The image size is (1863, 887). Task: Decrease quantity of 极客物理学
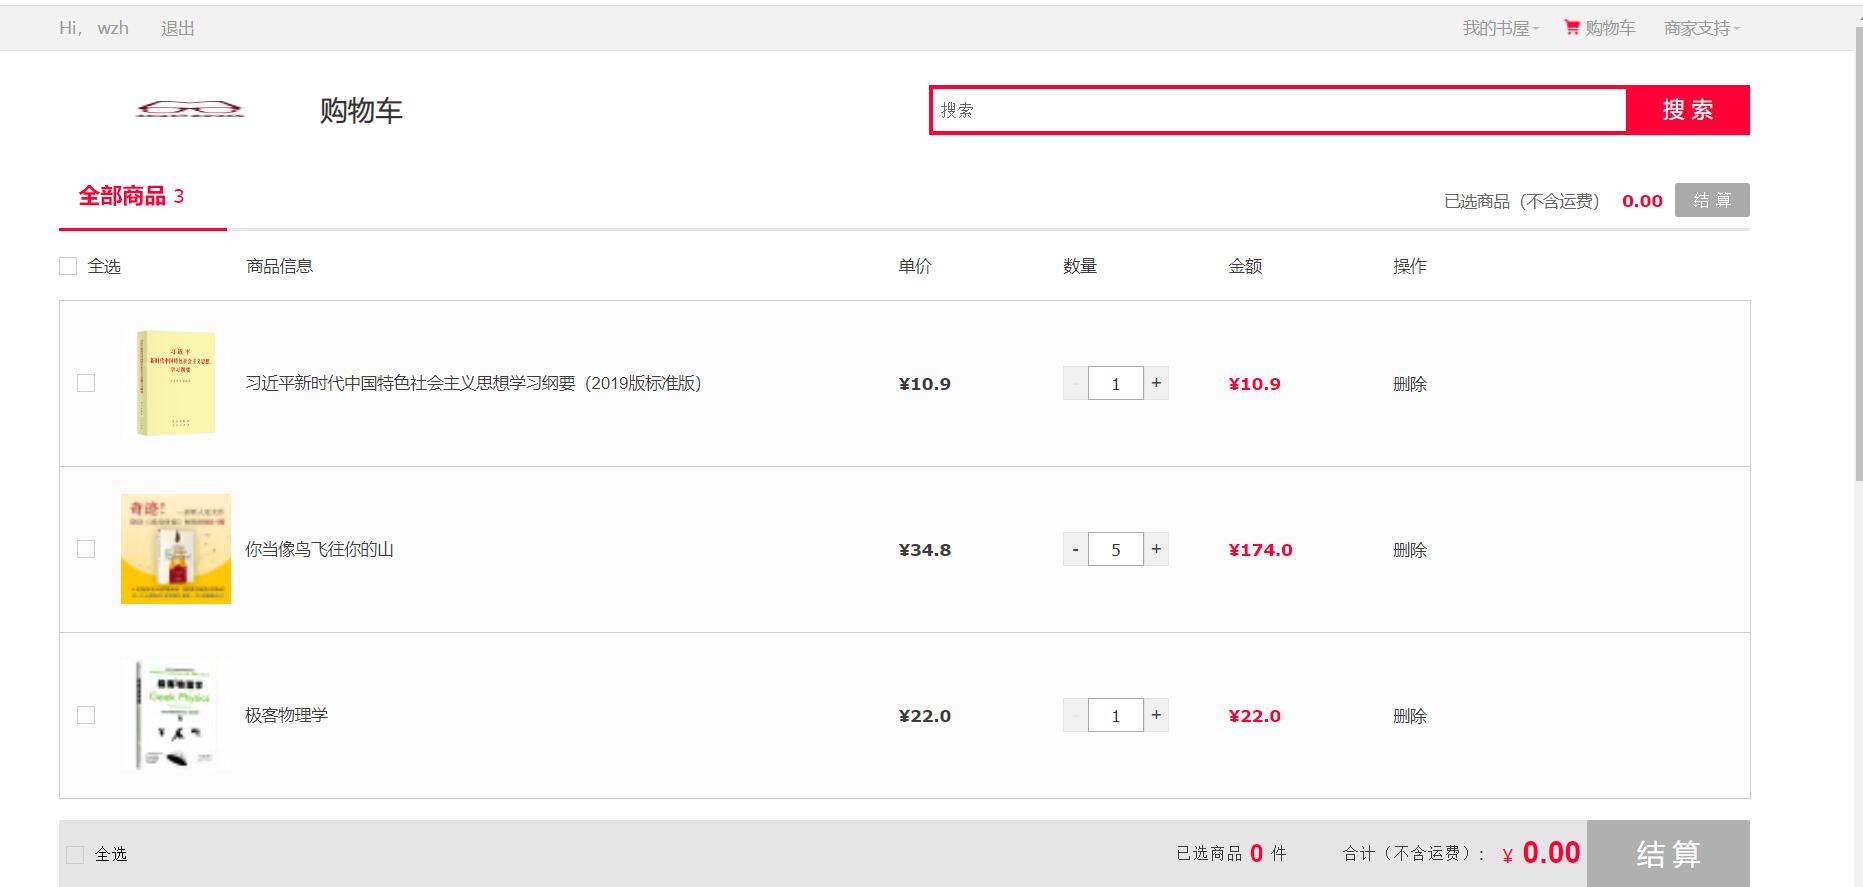click(1075, 715)
